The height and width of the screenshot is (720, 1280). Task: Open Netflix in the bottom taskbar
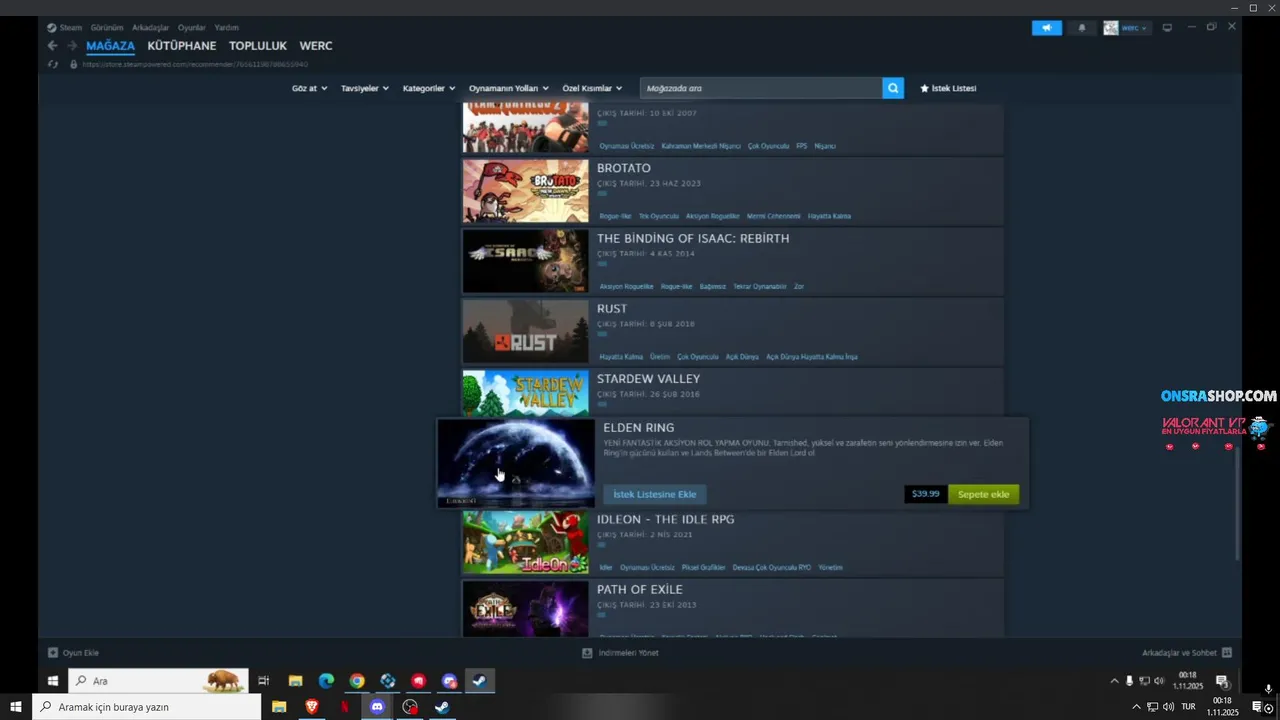[344, 707]
